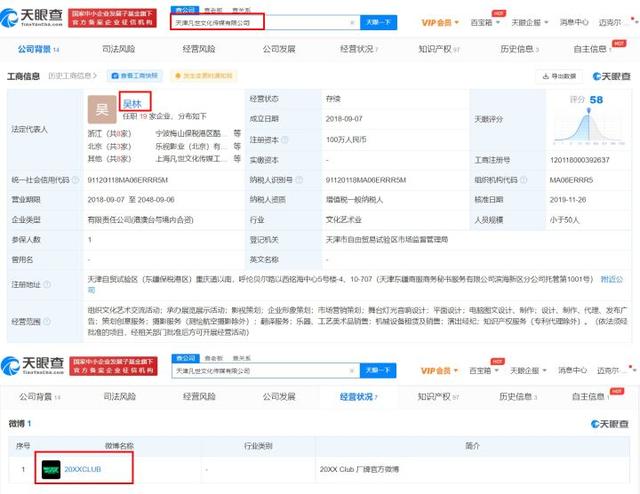Screen dimensions: 640x494
Task: Open 公司发展 tab on the 公司背景 page
Action: tap(279, 49)
